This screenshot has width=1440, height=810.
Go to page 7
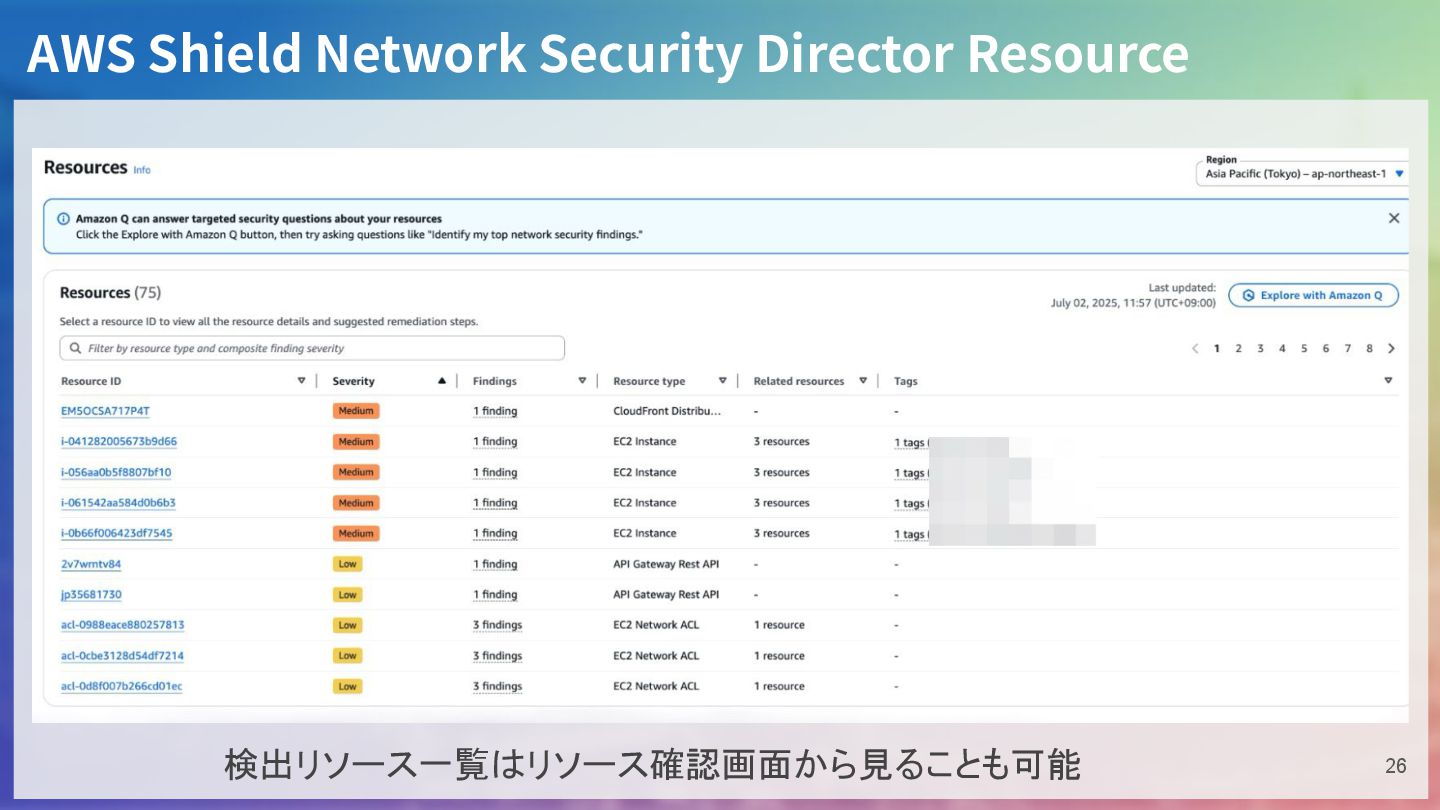[1348, 349]
